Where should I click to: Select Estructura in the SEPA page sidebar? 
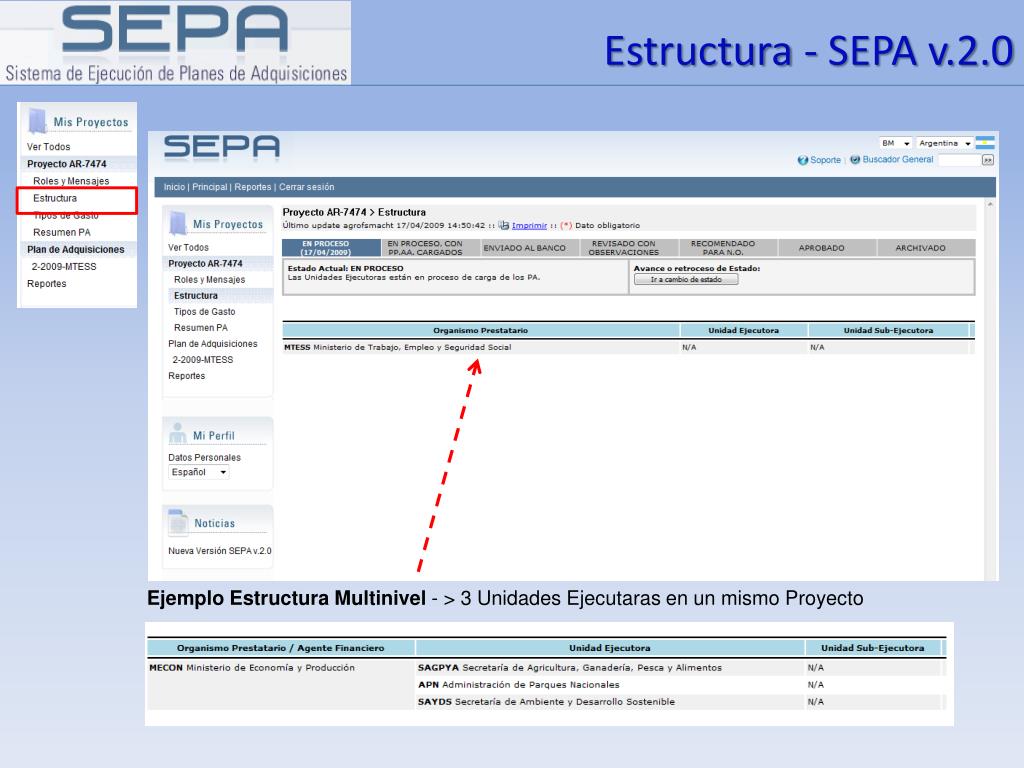196,295
